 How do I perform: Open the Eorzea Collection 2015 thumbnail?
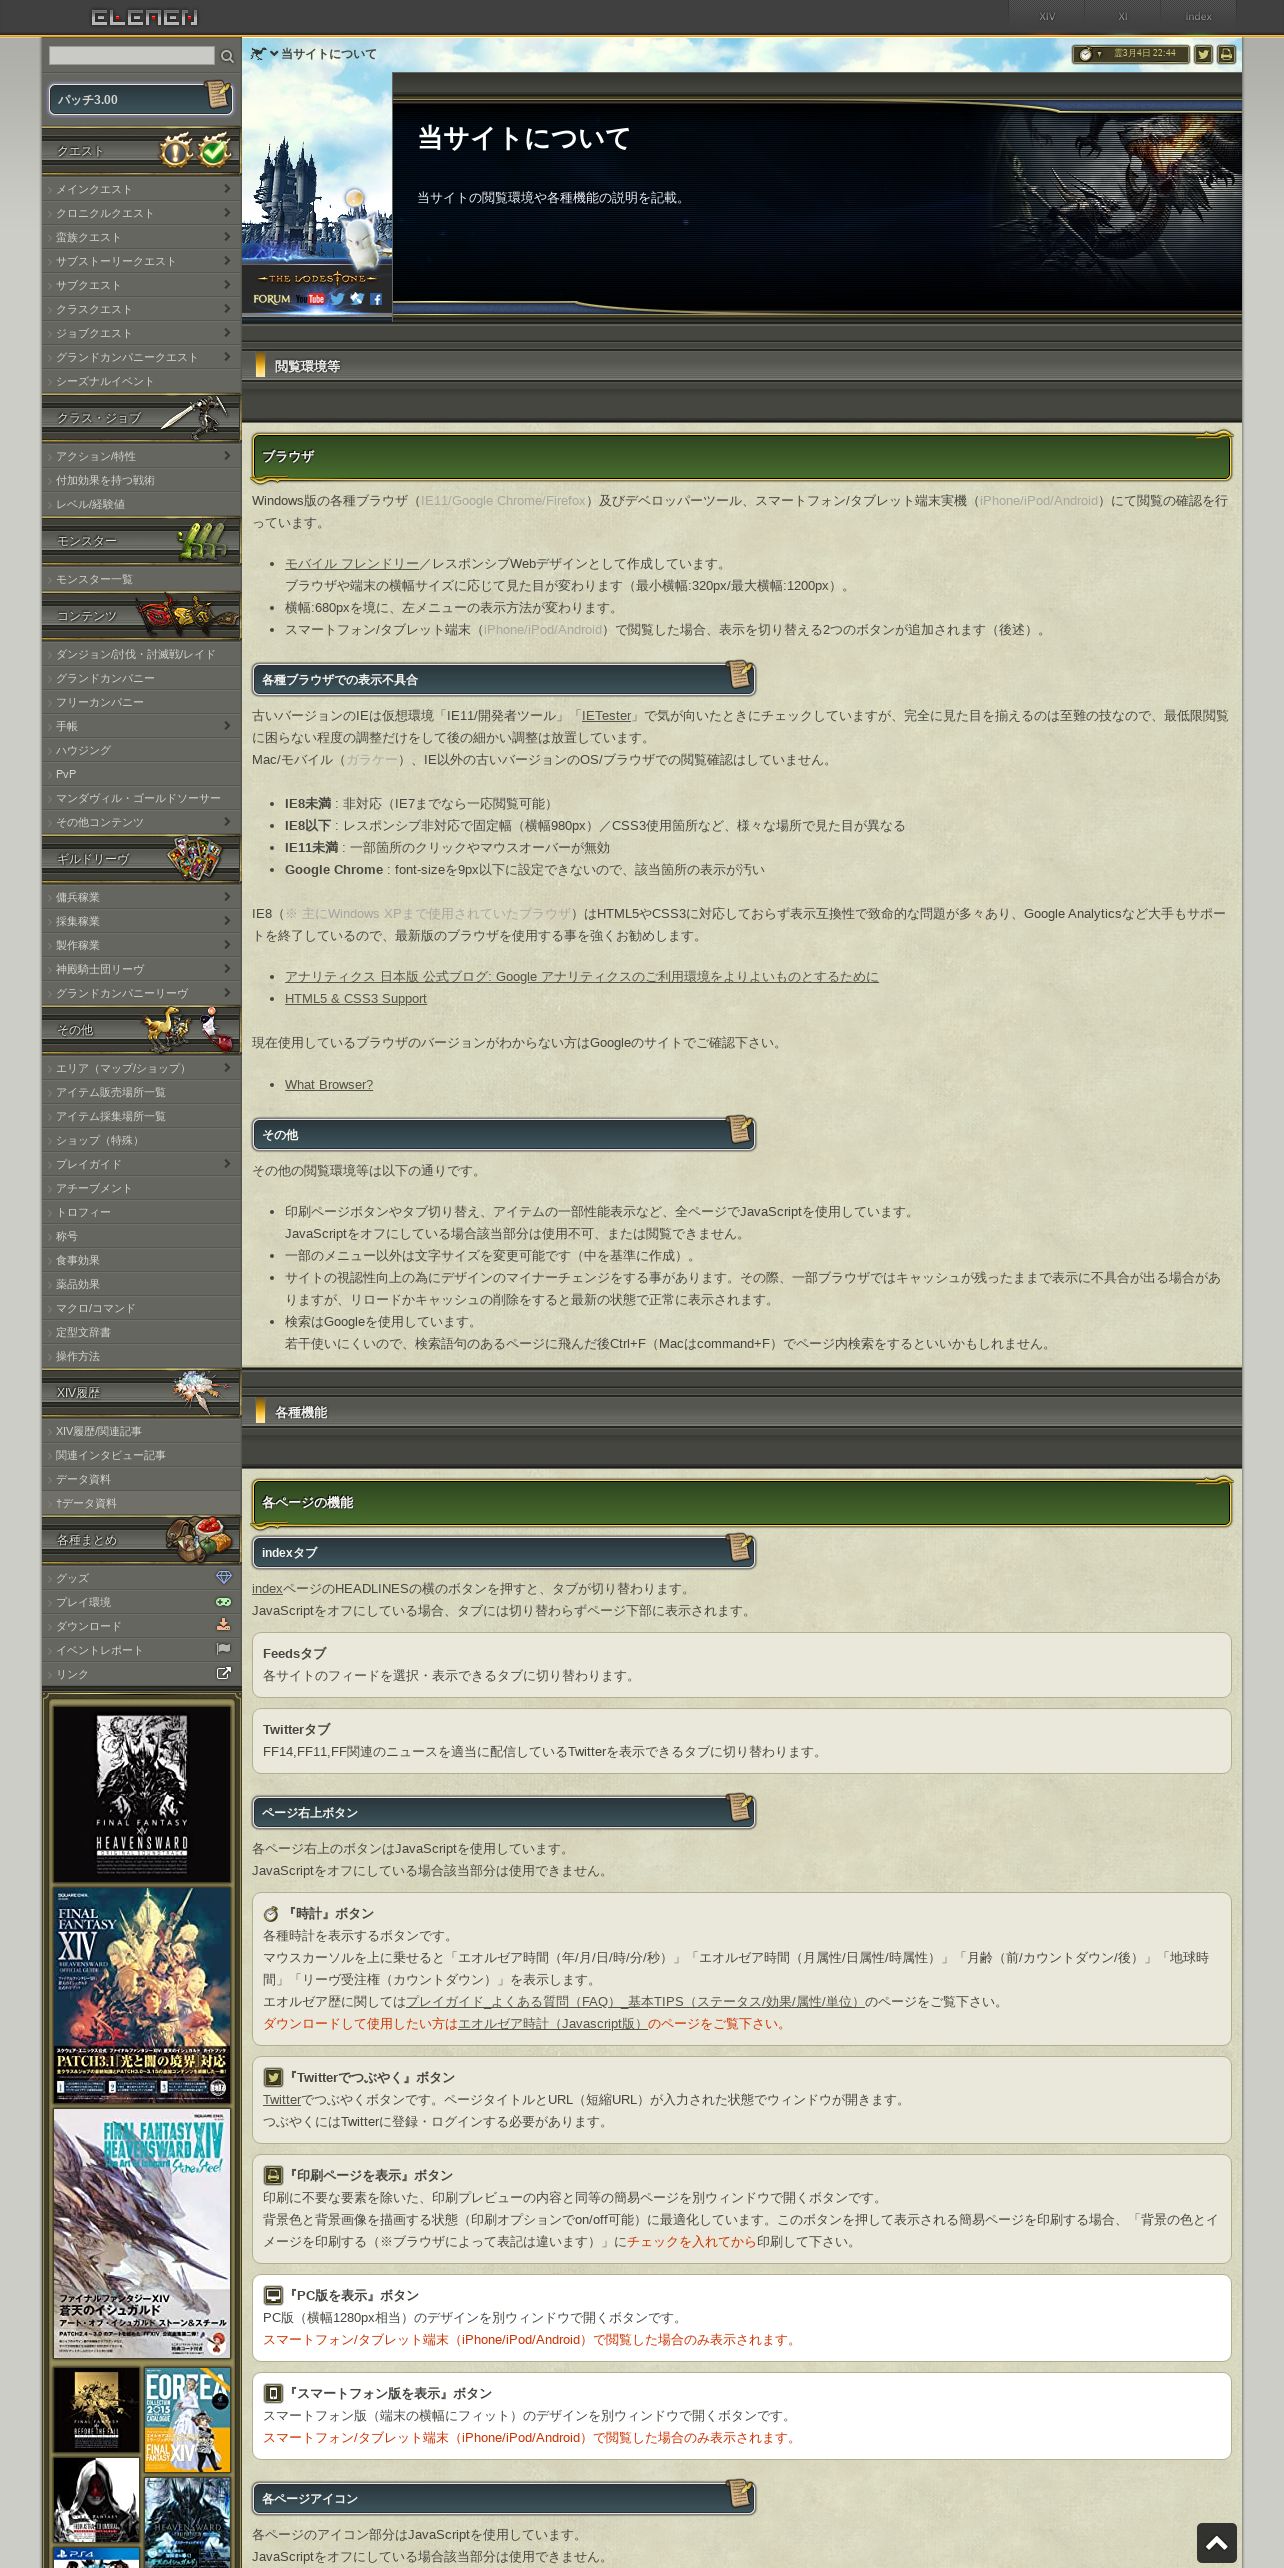click(187, 2419)
